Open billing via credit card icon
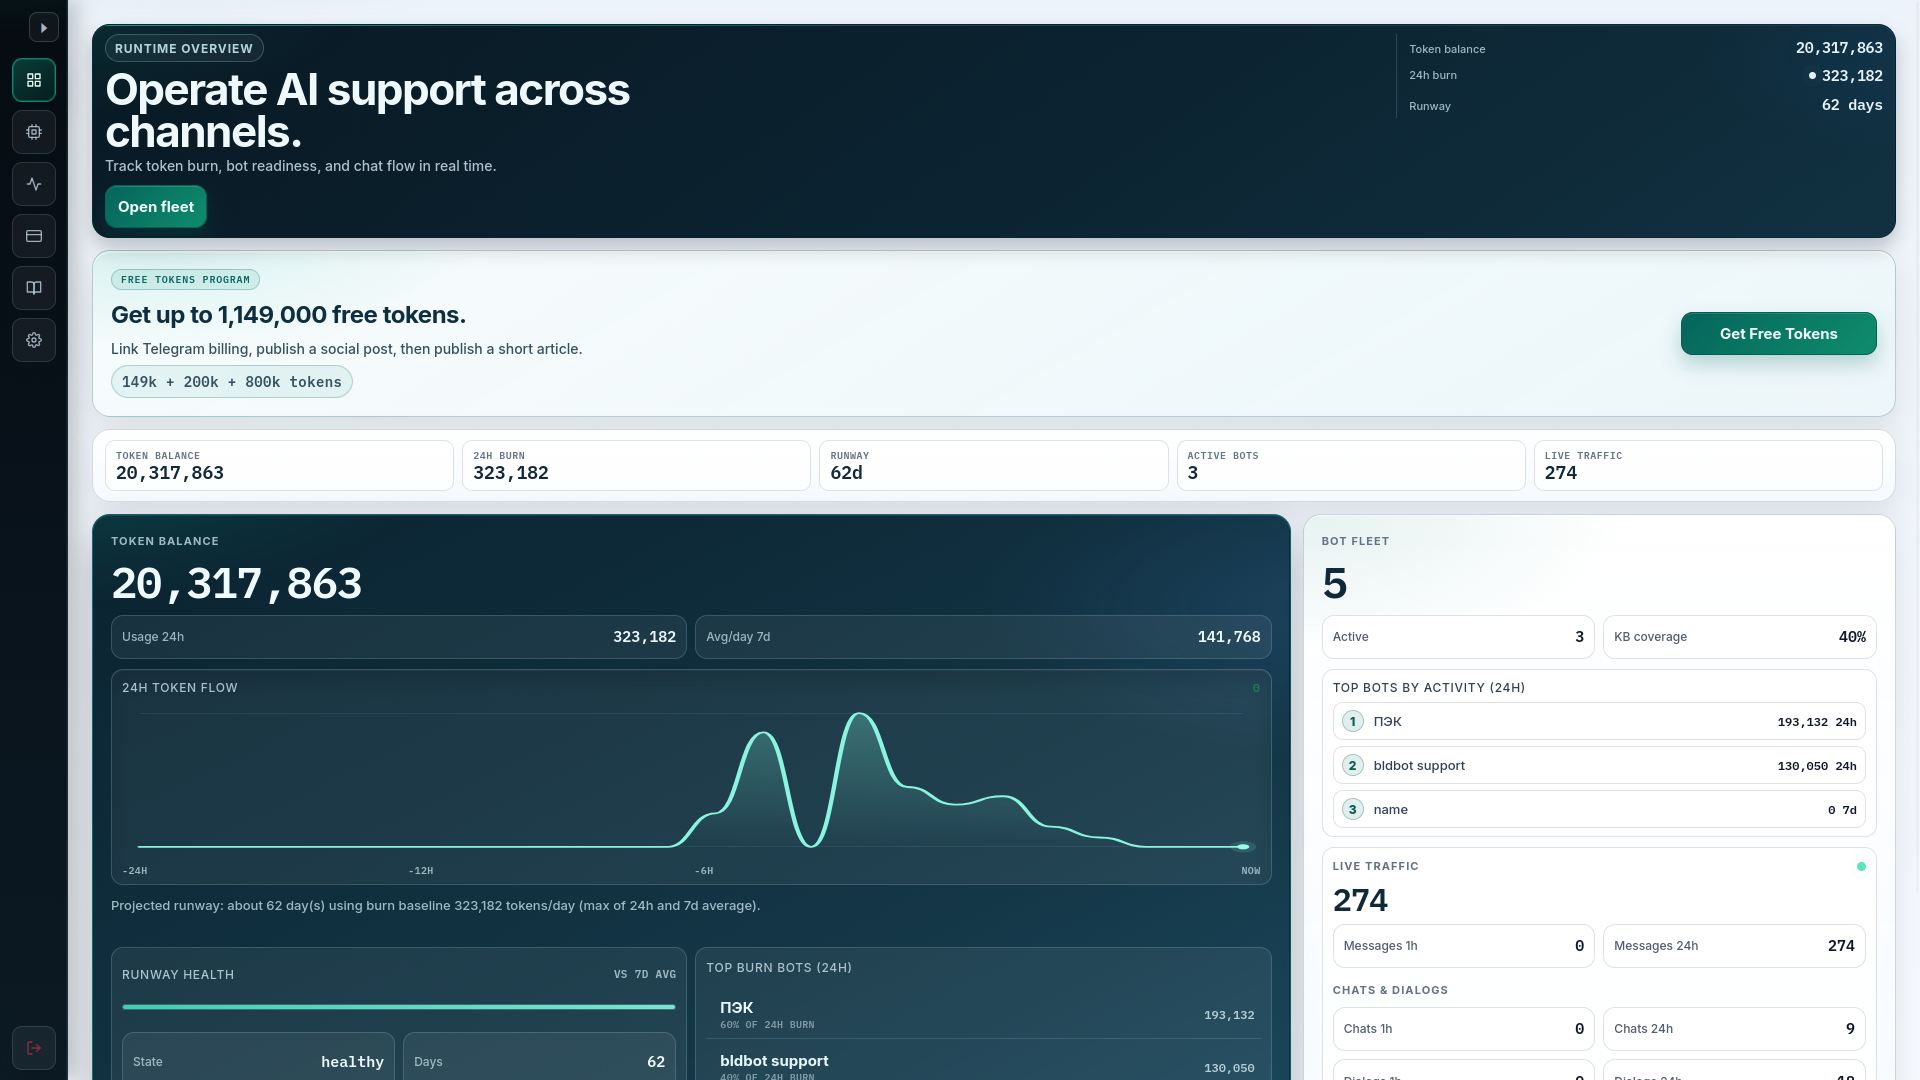1920x1080 pixels. (x=34, y=236)
